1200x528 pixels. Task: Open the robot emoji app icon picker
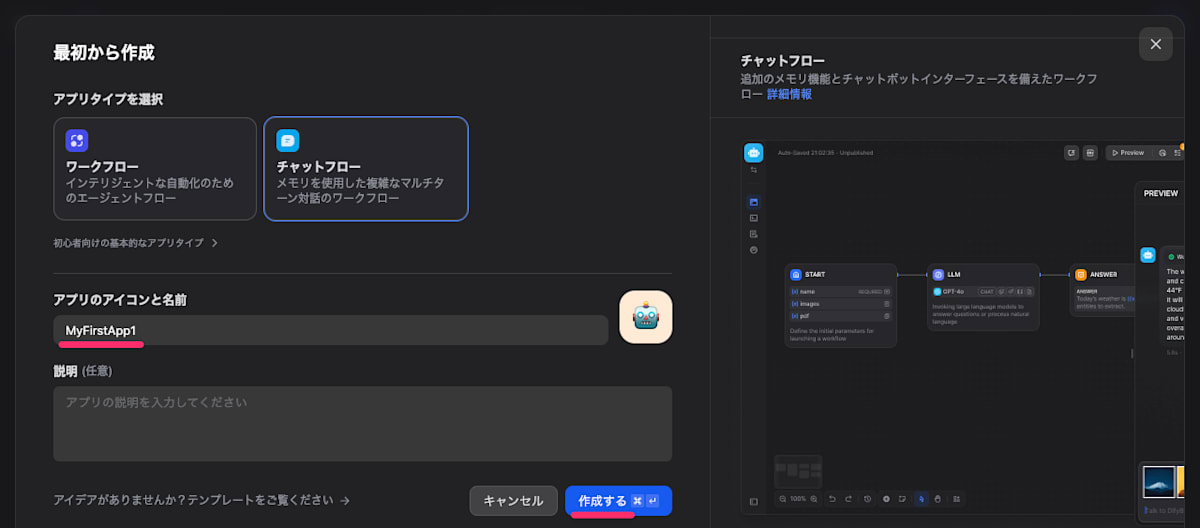[646, 317]
